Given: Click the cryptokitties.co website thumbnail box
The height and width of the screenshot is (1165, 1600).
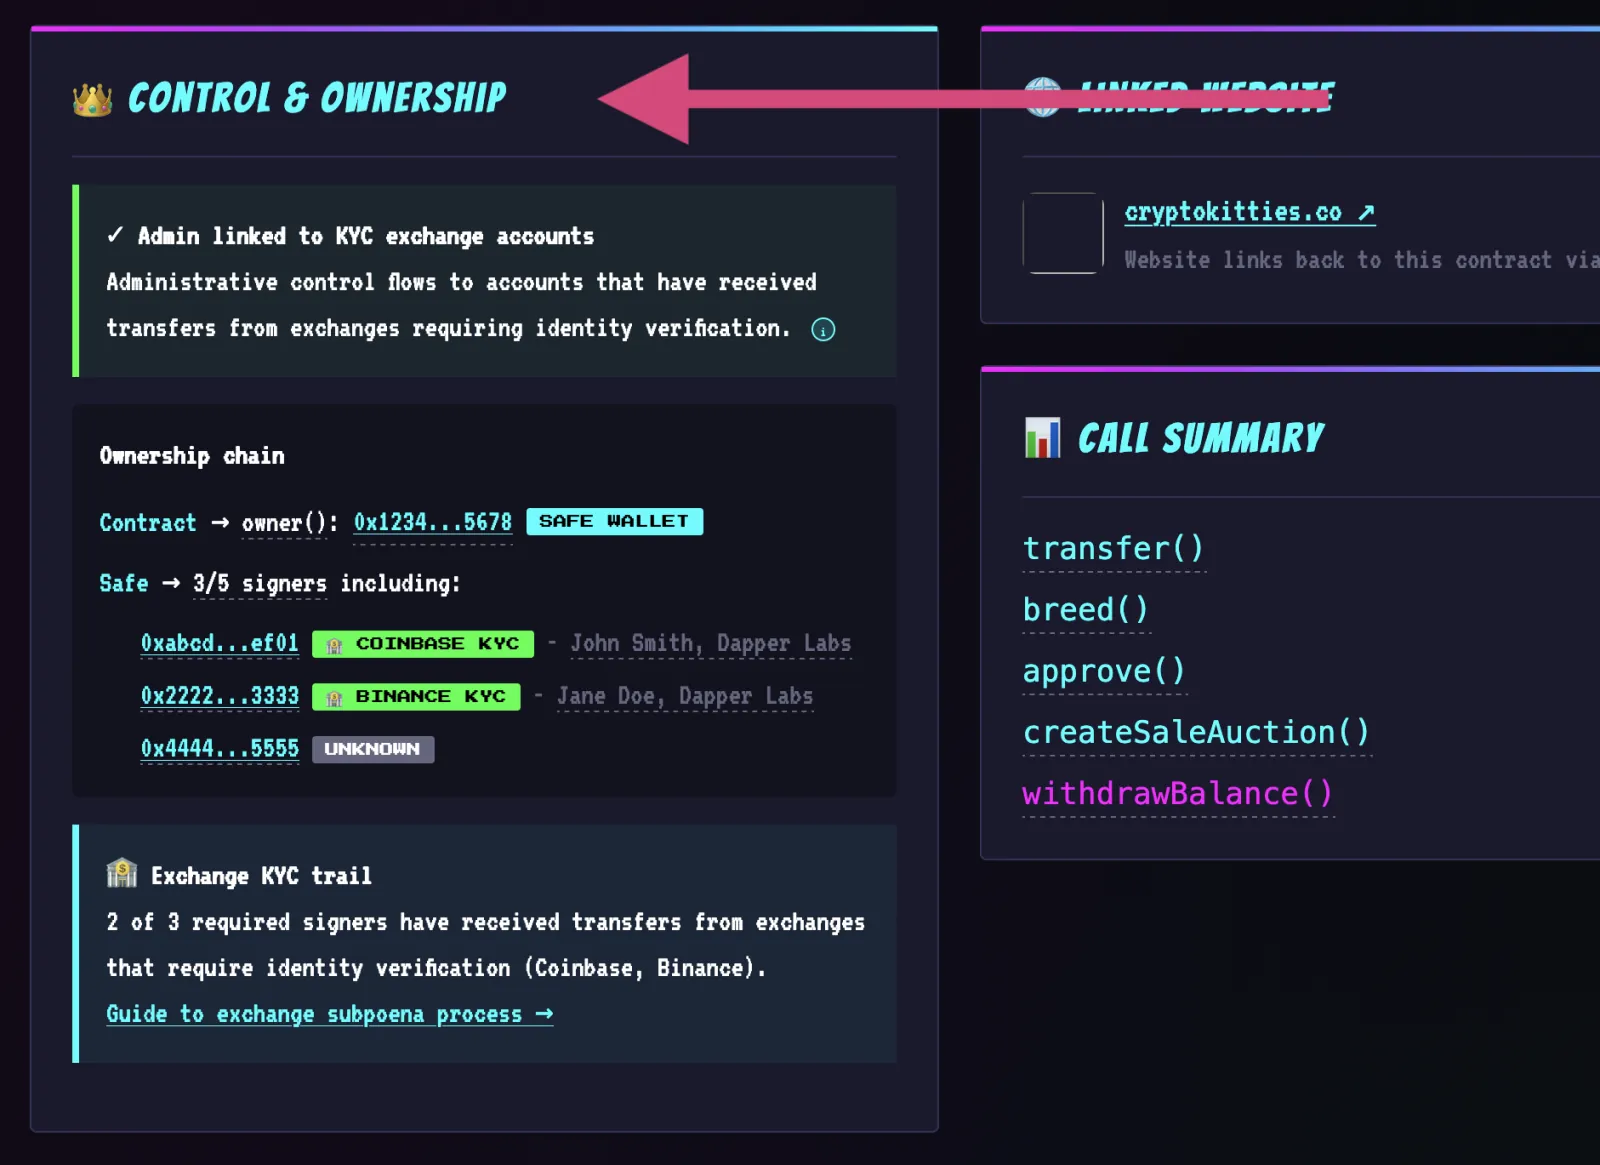Looking at the screenshot, I should click(1063, 233).
